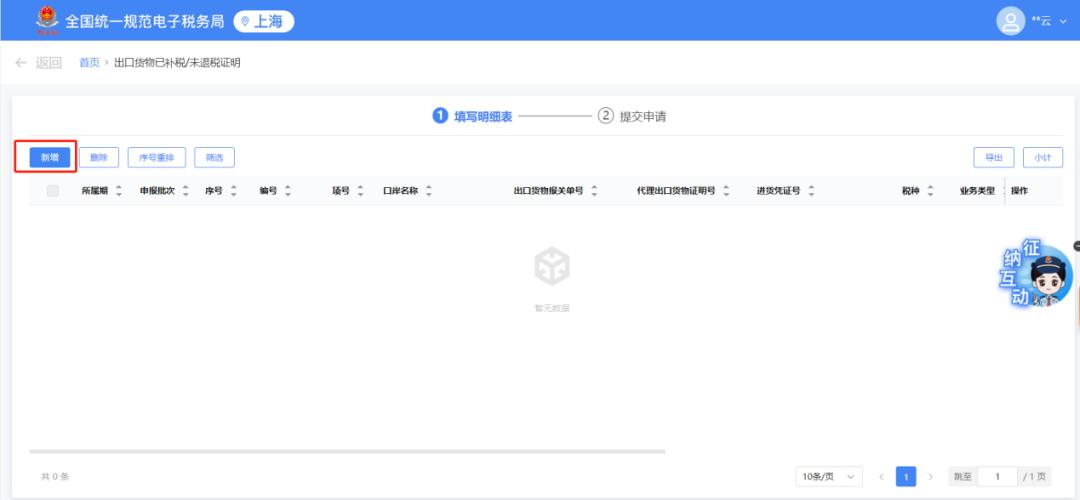Sort by 口岸名称 column
This screenshot has height=500, width=1080.
click(428, 191)
